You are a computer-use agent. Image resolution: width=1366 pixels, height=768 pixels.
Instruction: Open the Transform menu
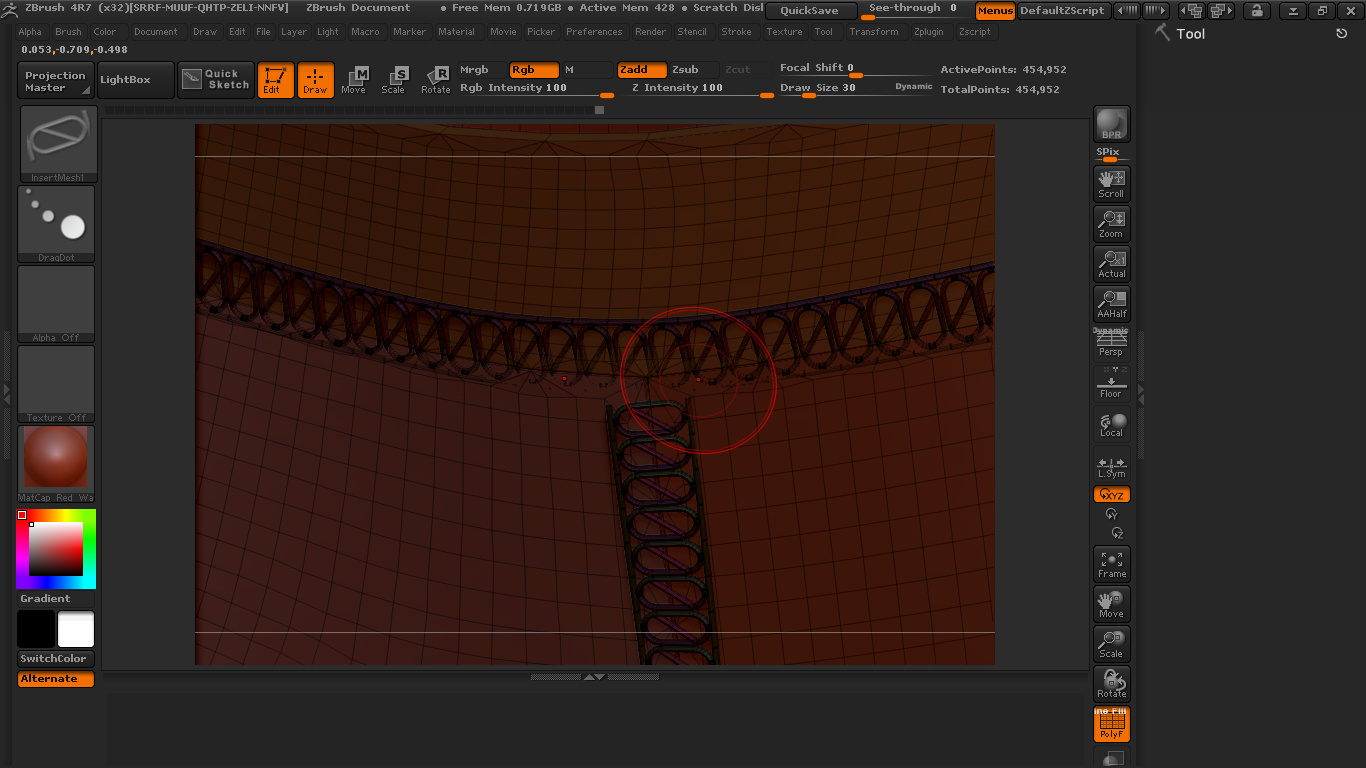tap(874, 32)
